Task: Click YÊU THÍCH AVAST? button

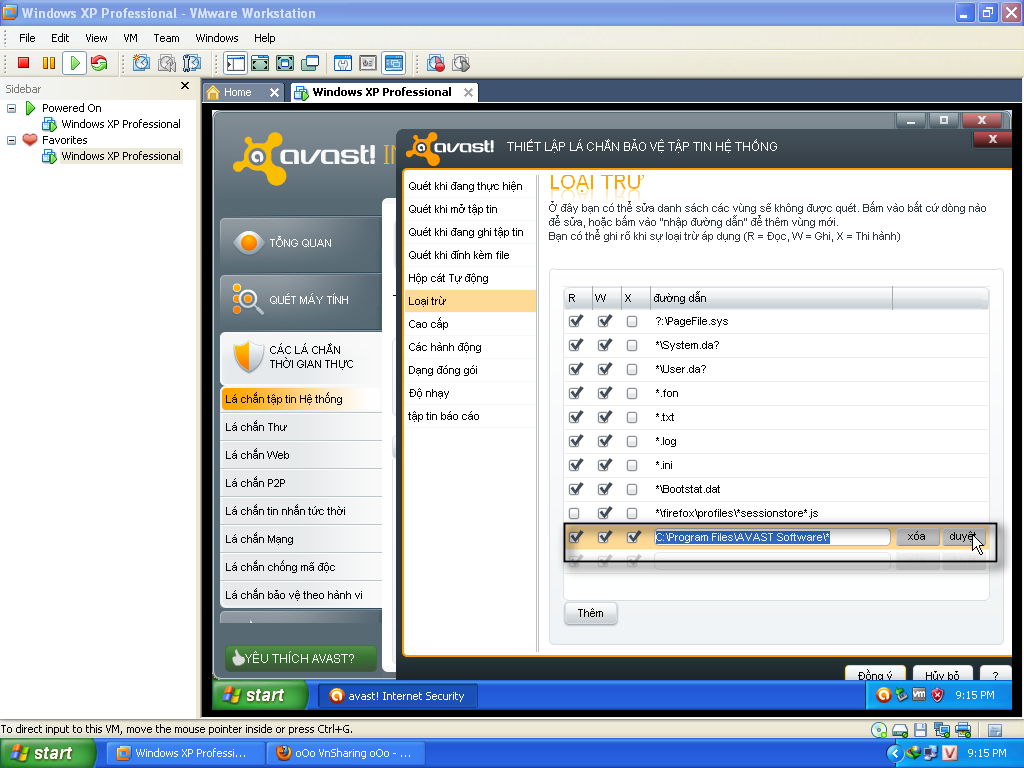Action: pos(300,658)
